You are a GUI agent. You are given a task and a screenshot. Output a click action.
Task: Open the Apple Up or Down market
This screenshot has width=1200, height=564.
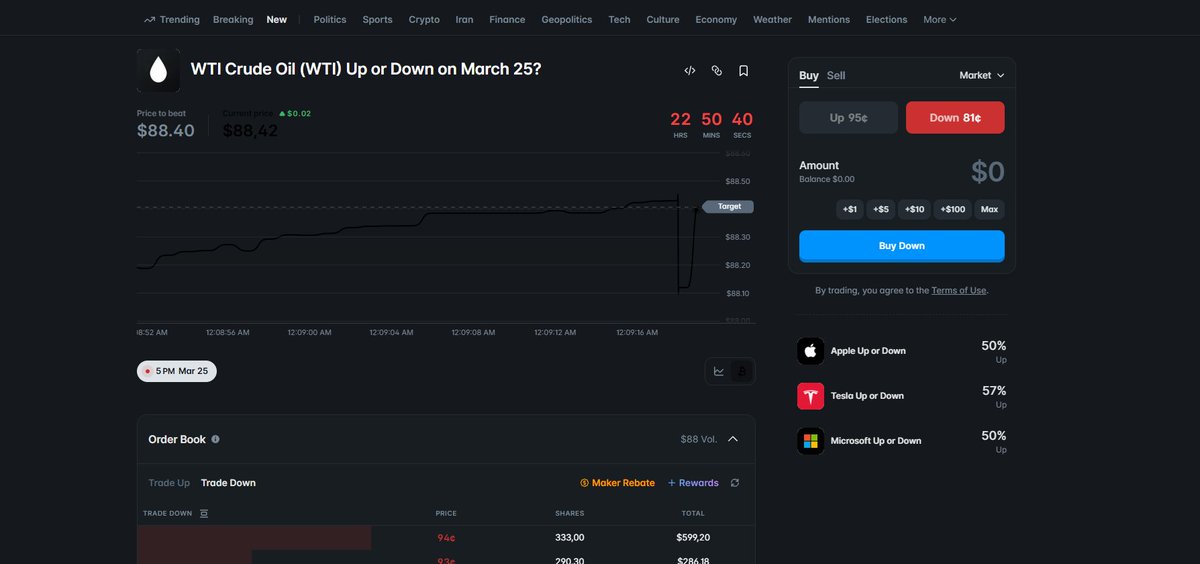point(868,351)
